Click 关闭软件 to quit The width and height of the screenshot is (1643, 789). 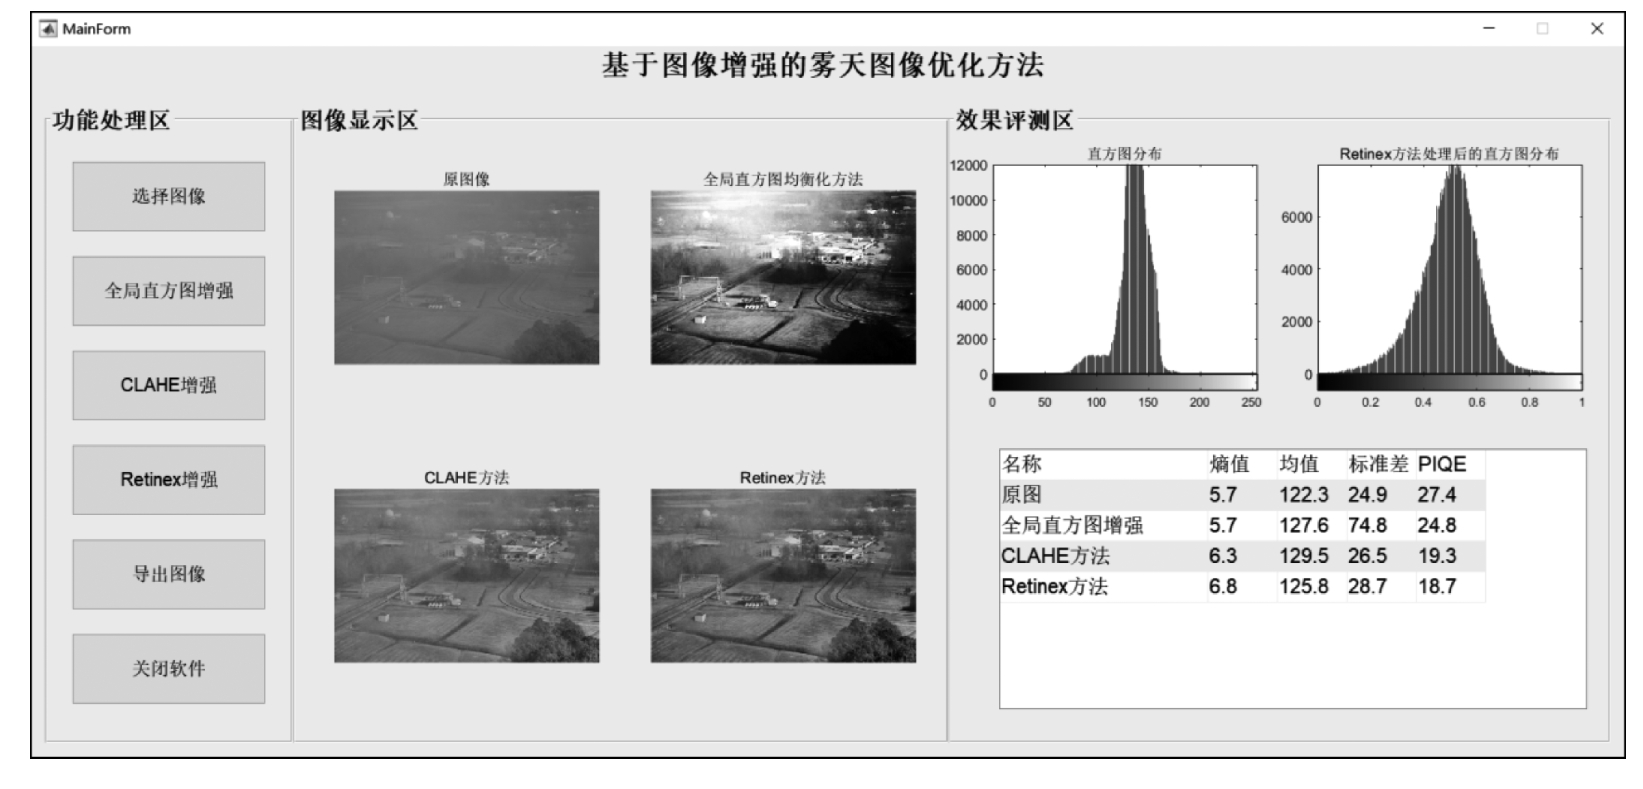[x=168, y=669]
